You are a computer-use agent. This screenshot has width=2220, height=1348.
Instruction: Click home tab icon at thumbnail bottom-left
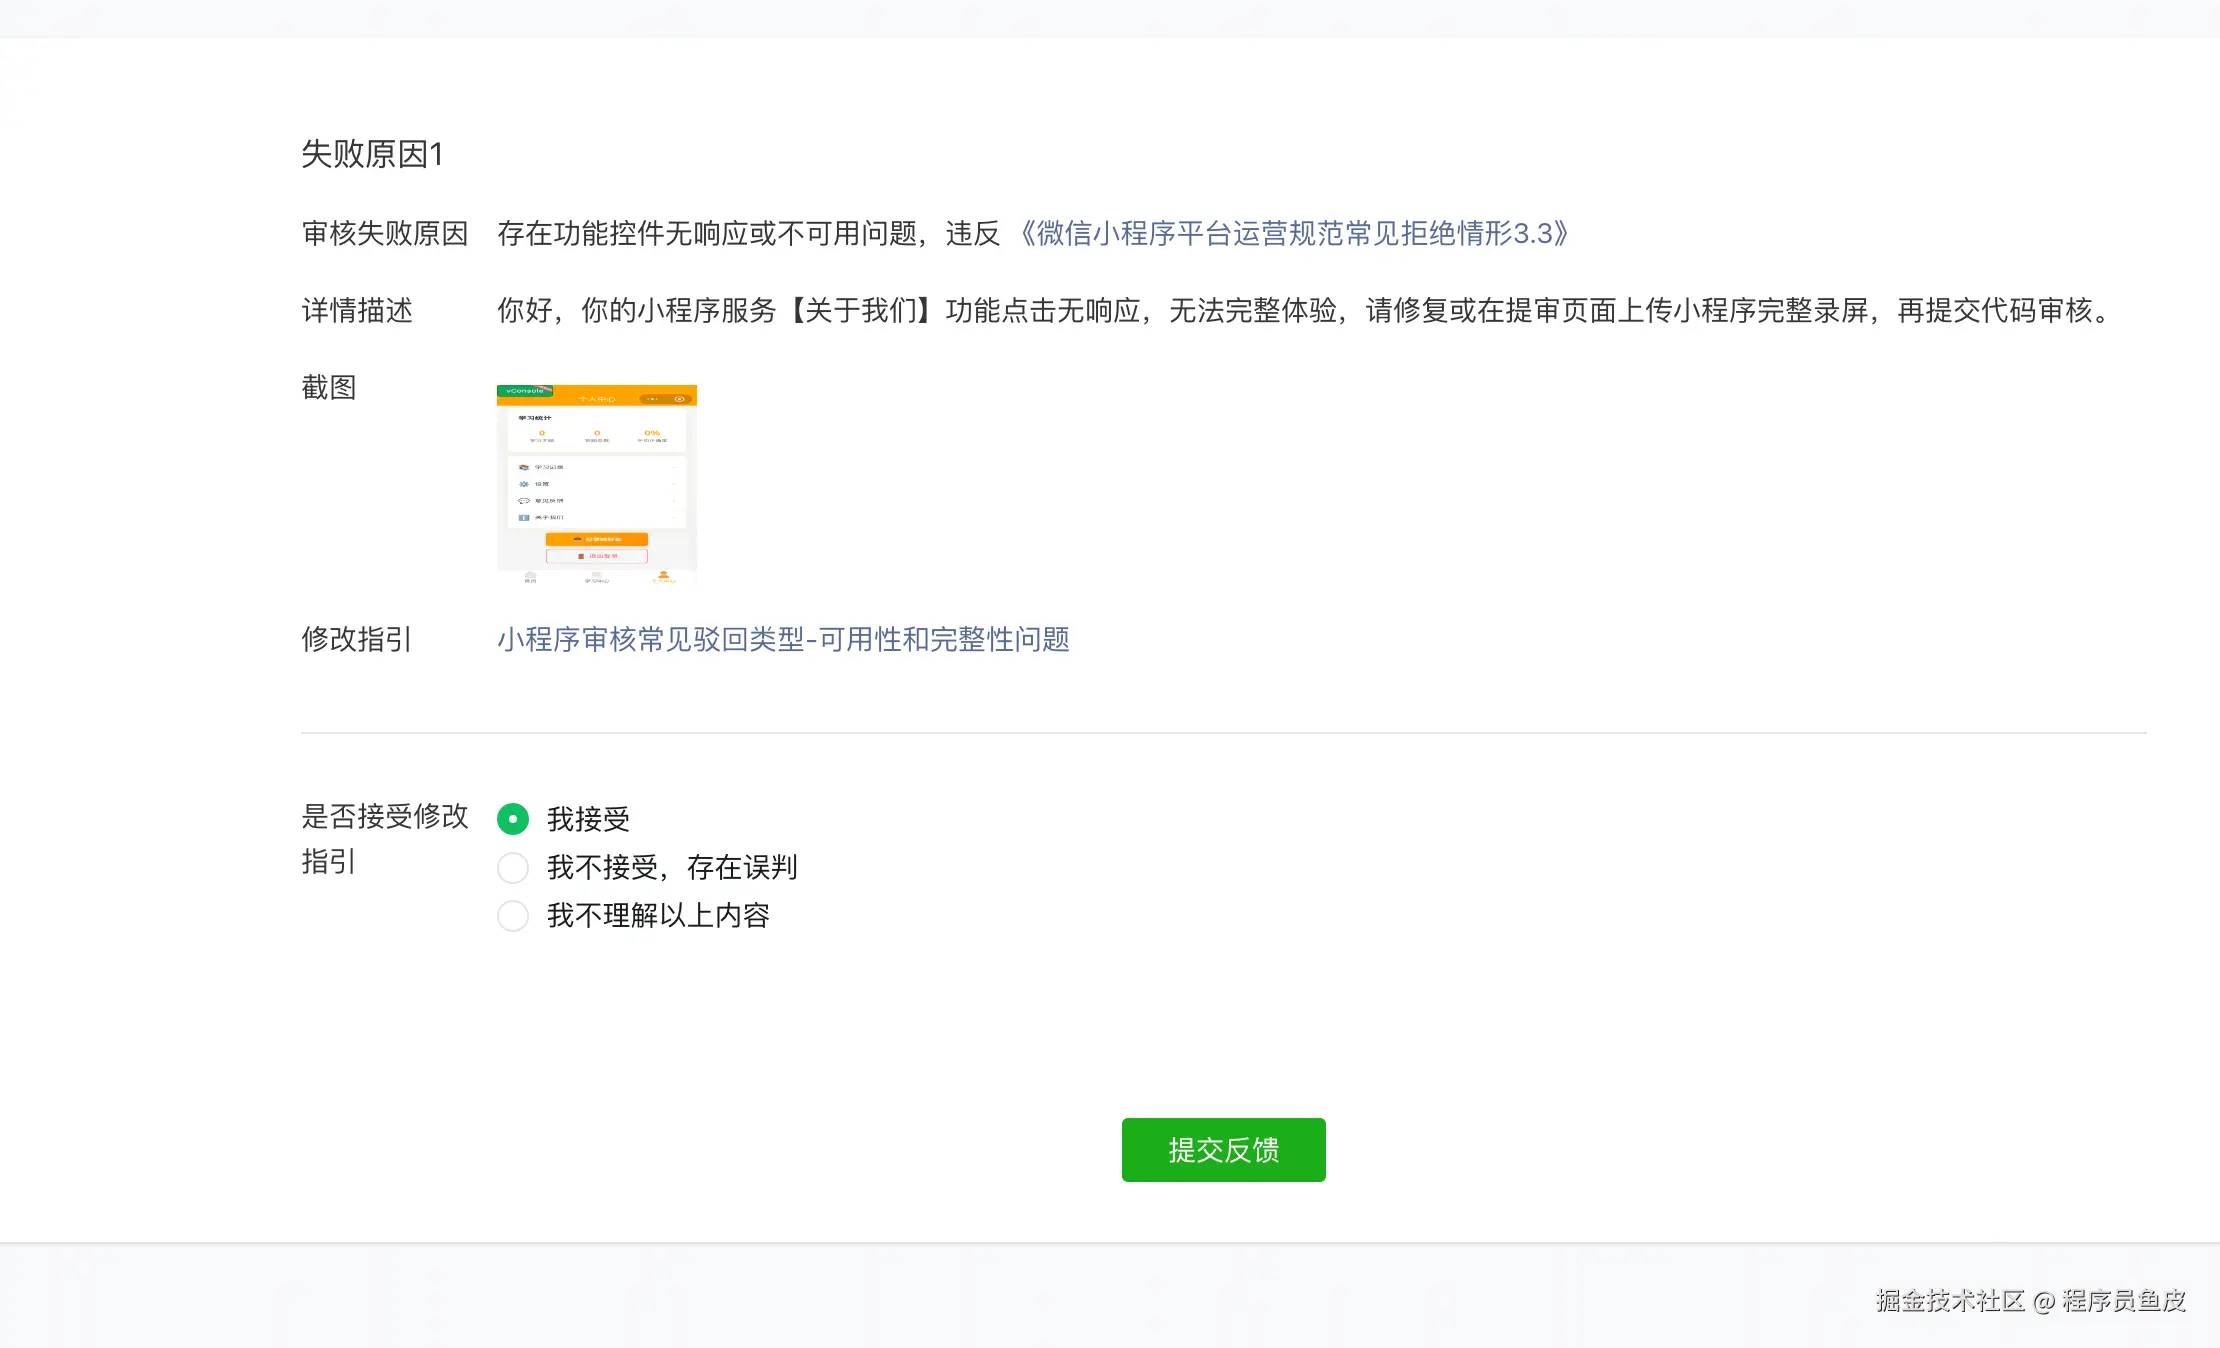tap(530, 577)
